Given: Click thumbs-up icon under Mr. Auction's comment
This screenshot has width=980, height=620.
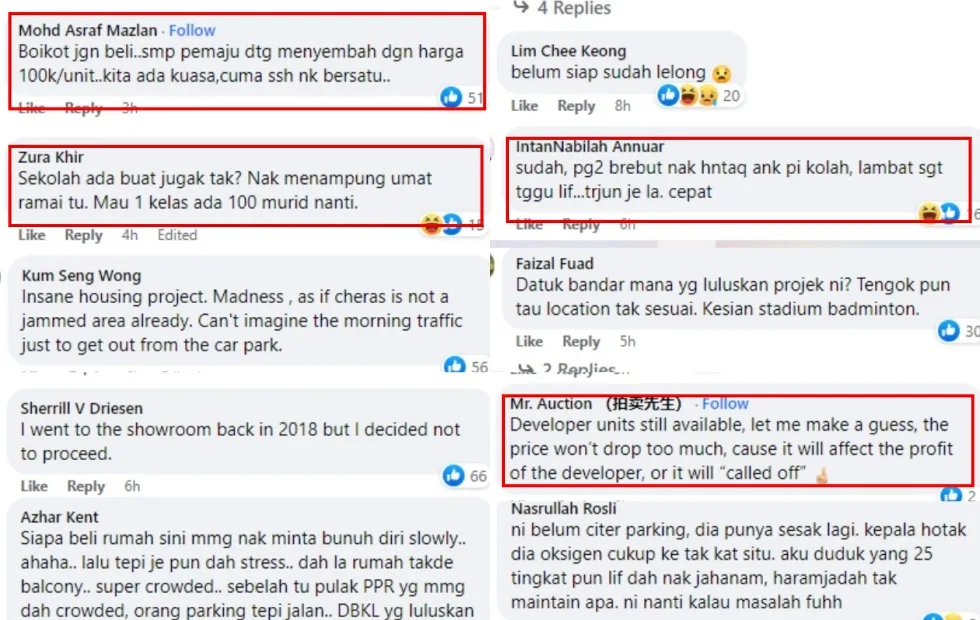Looking at the screenshot, I should tap(951, 495).
